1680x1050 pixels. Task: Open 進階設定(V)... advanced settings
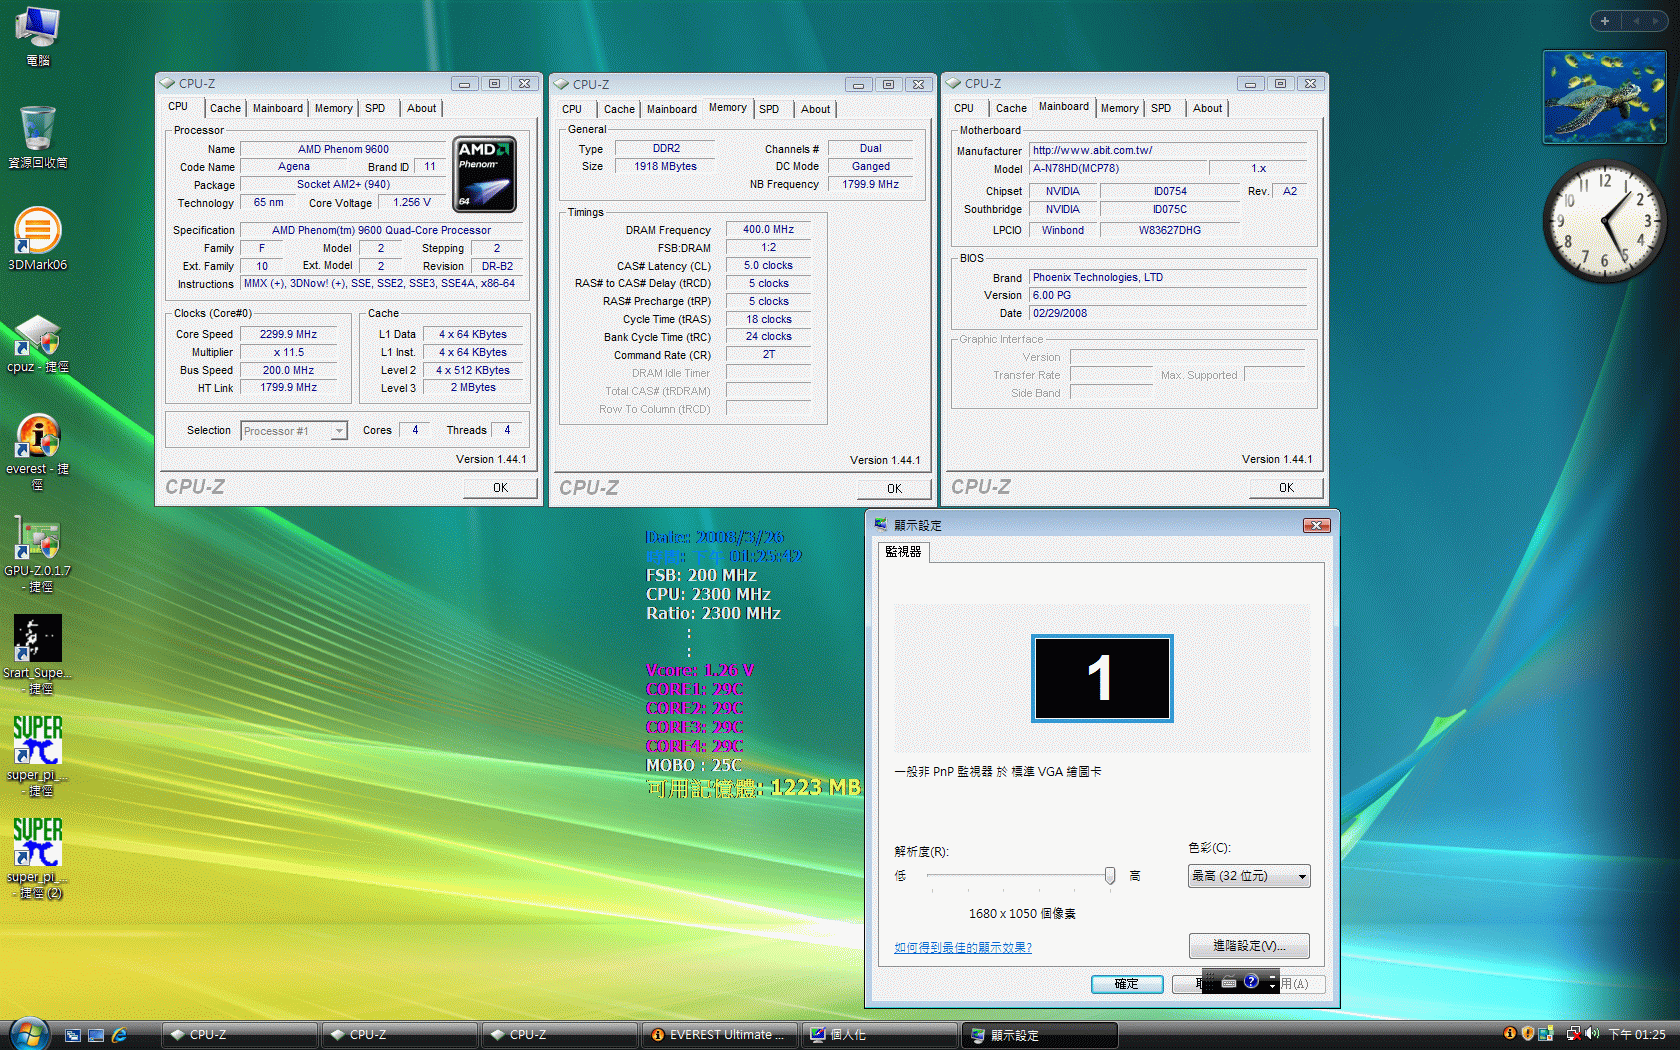coord(1249,946)
